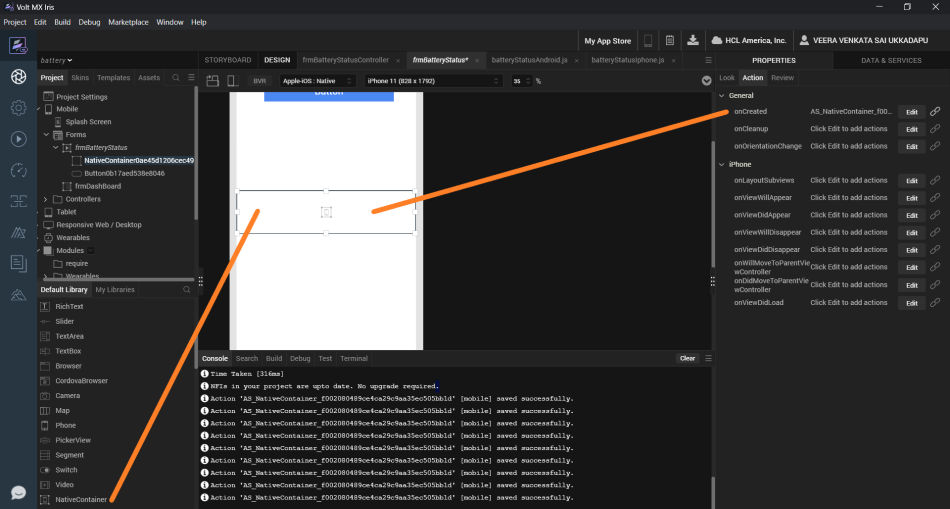The width and height of the screenshot is (950, 509).
Task: Collapse the Forms tree node
Action: (x=46, y=135)
